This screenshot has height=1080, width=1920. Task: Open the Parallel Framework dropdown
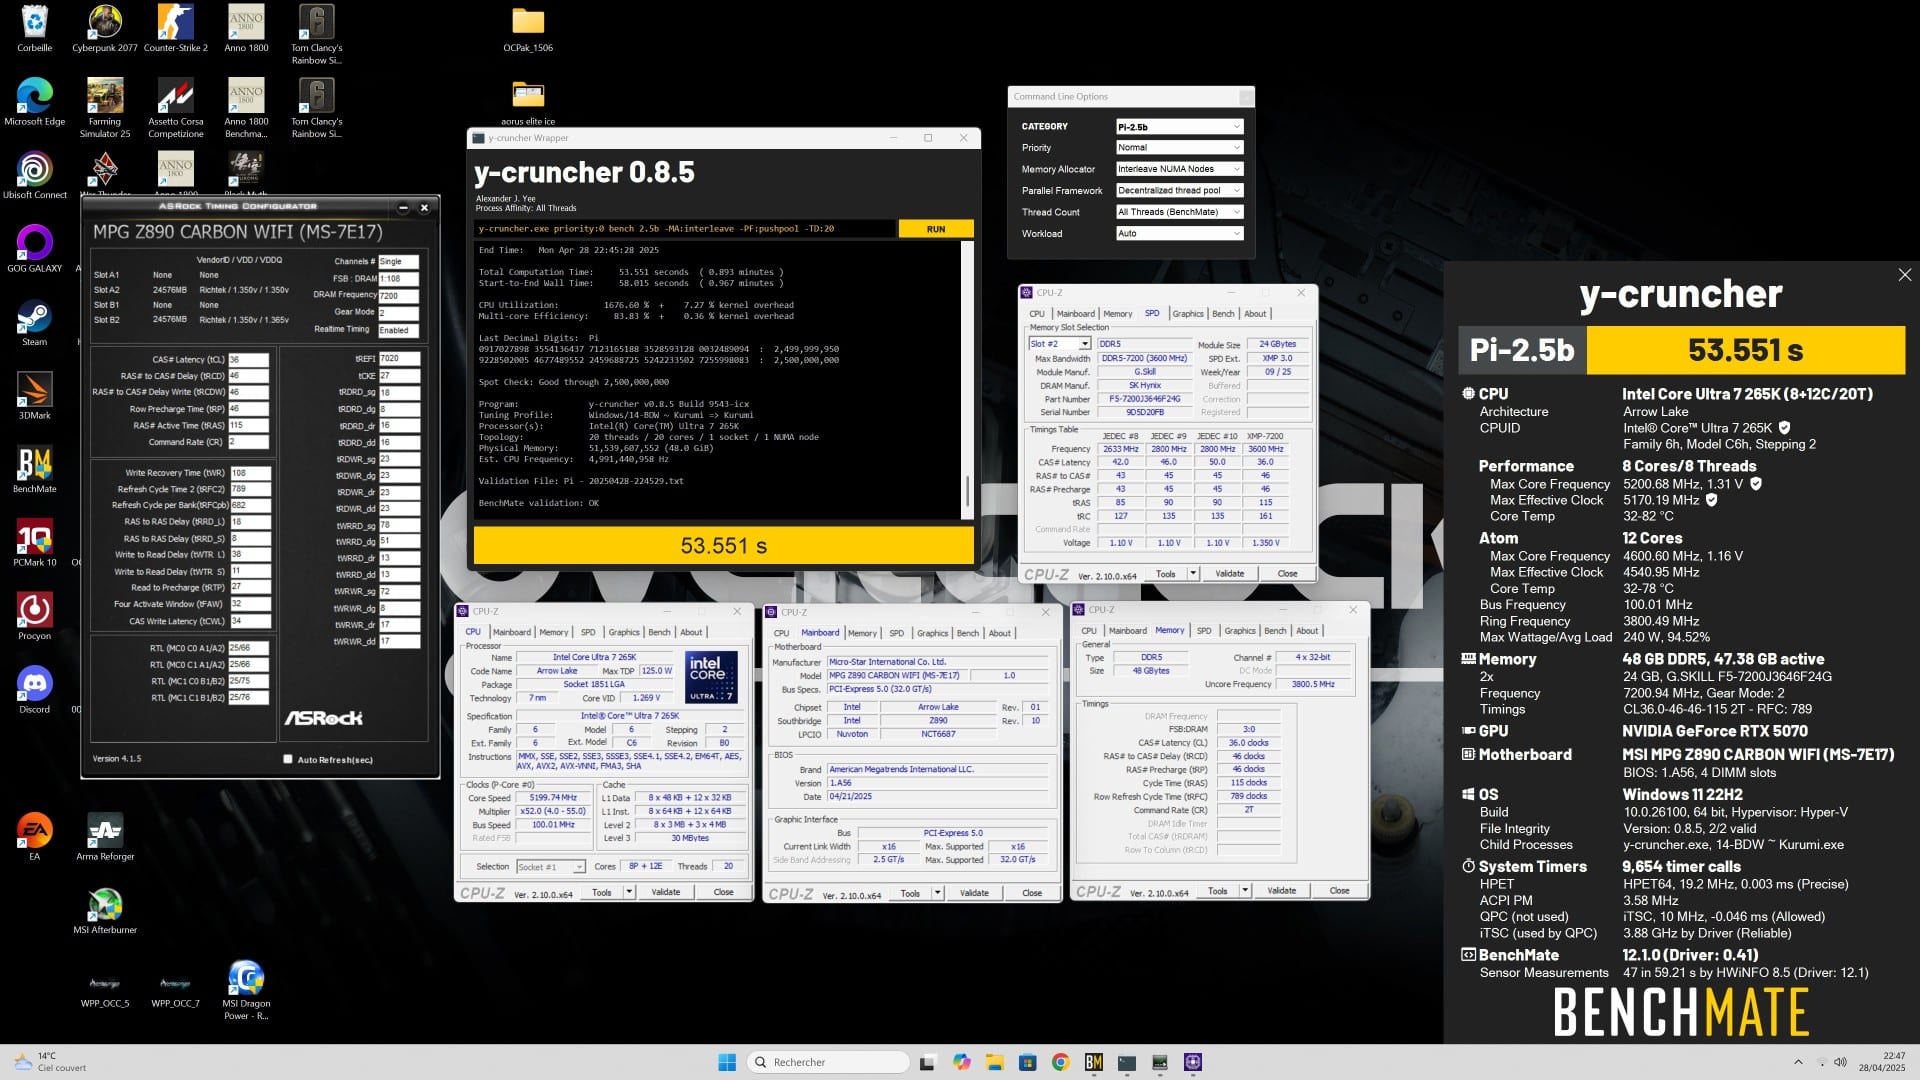pyautogui.click(x=1179, y=190)
